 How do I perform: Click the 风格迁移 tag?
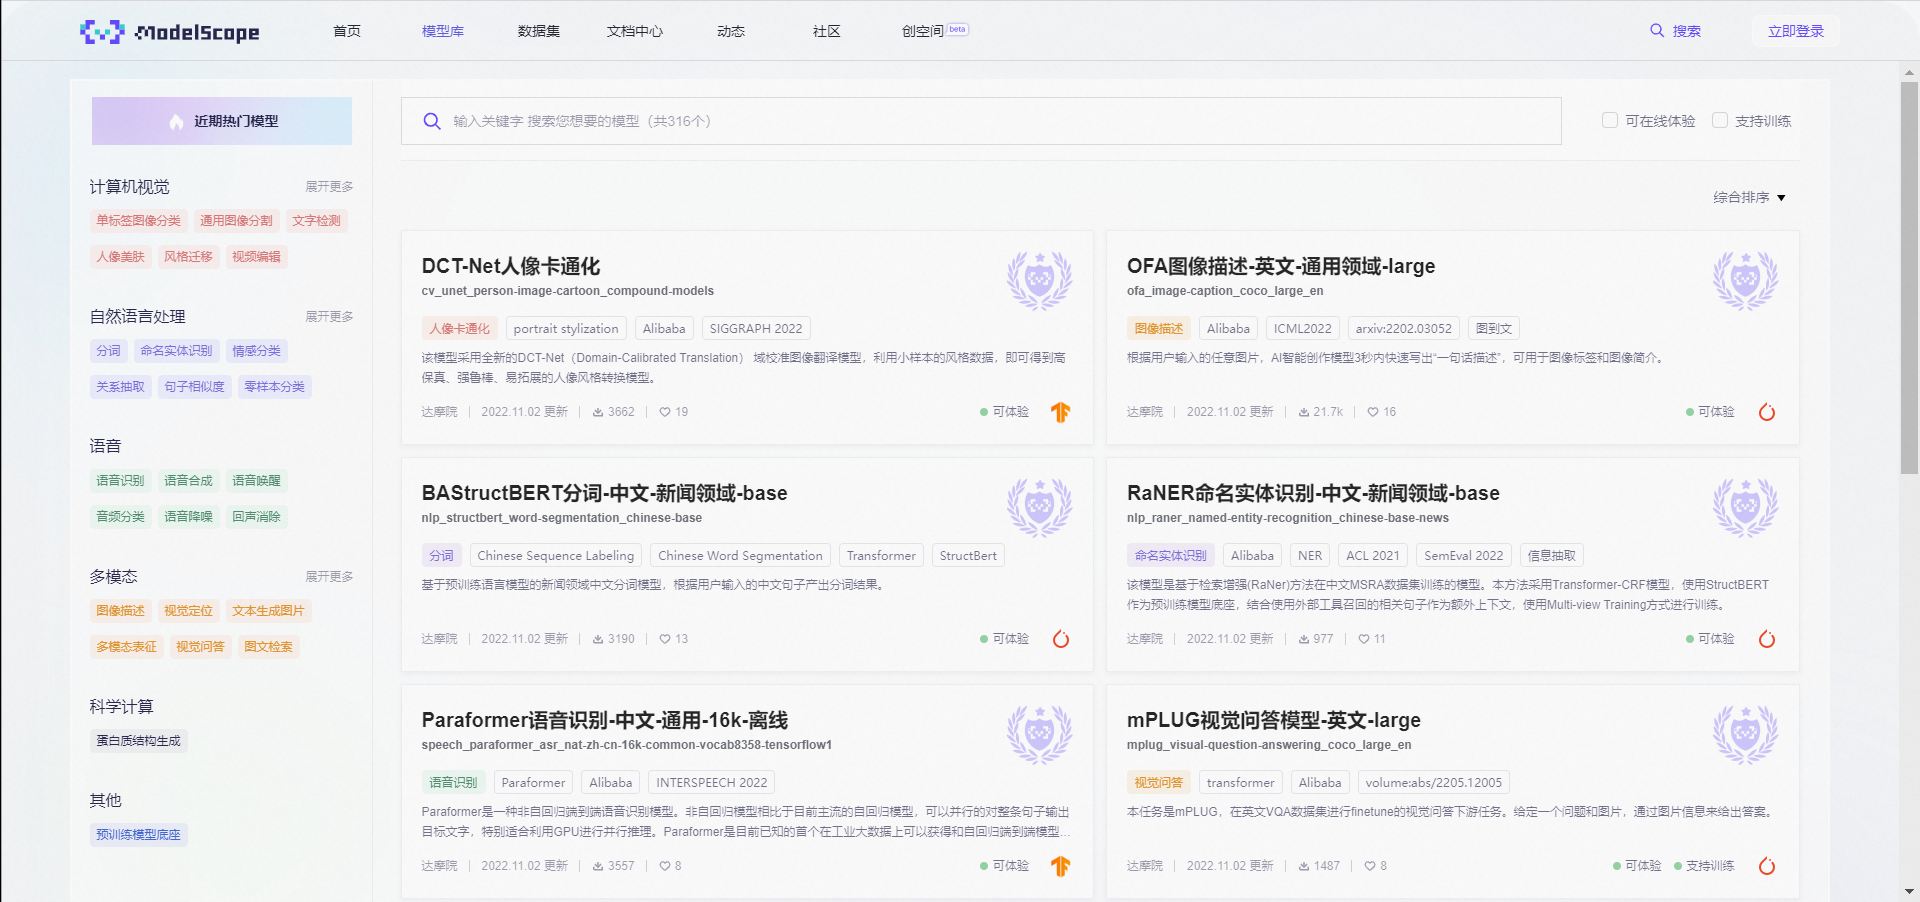pyautogui.click(x=189, y=257)
